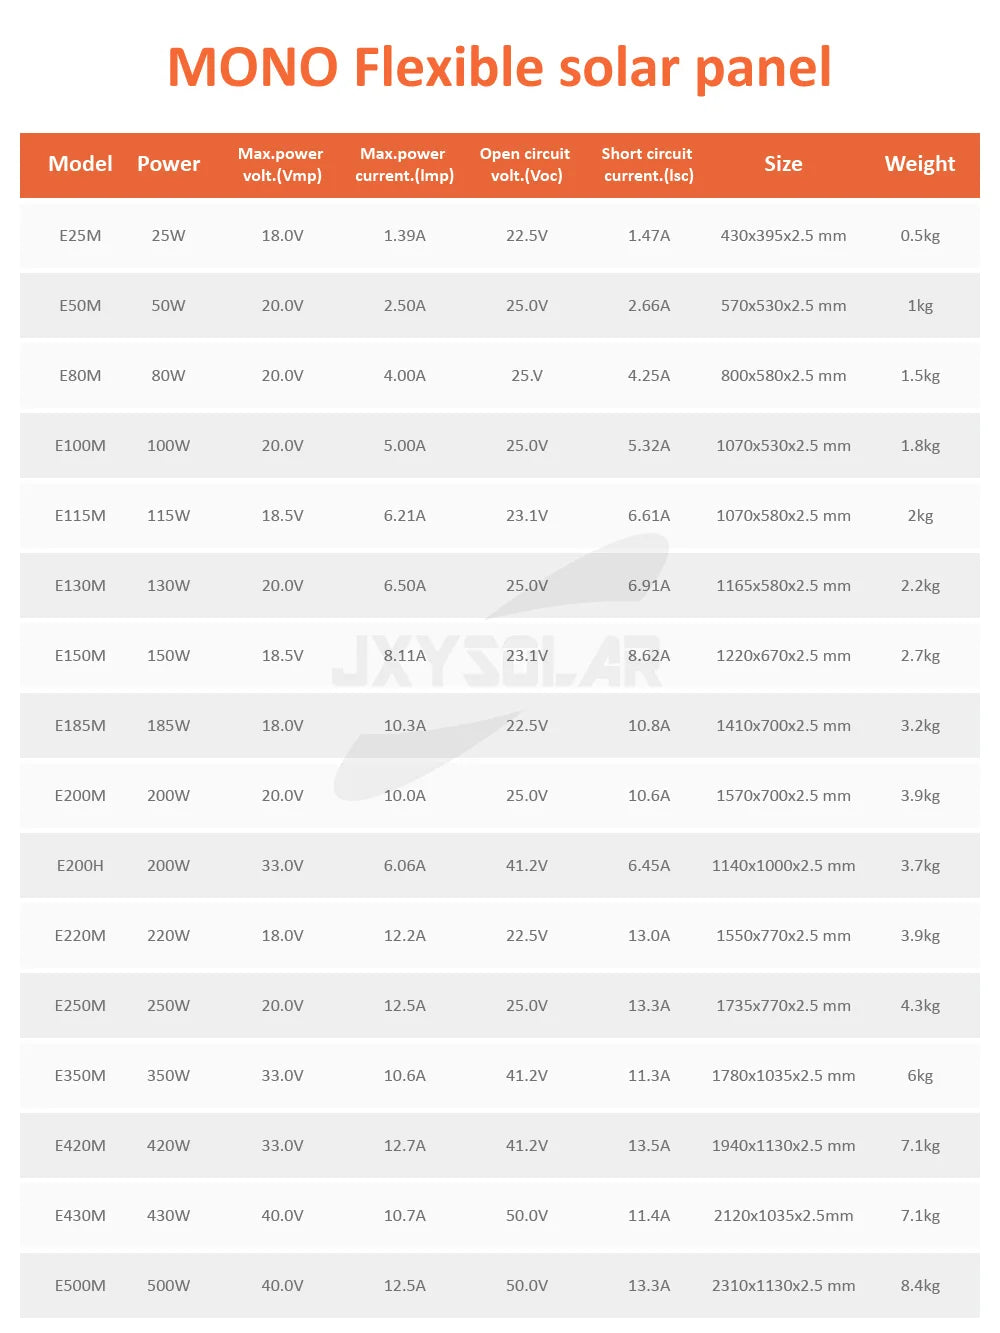Click the E500M model name
Viewport: 1000px width, 1333px height.
coord(80,1286)
